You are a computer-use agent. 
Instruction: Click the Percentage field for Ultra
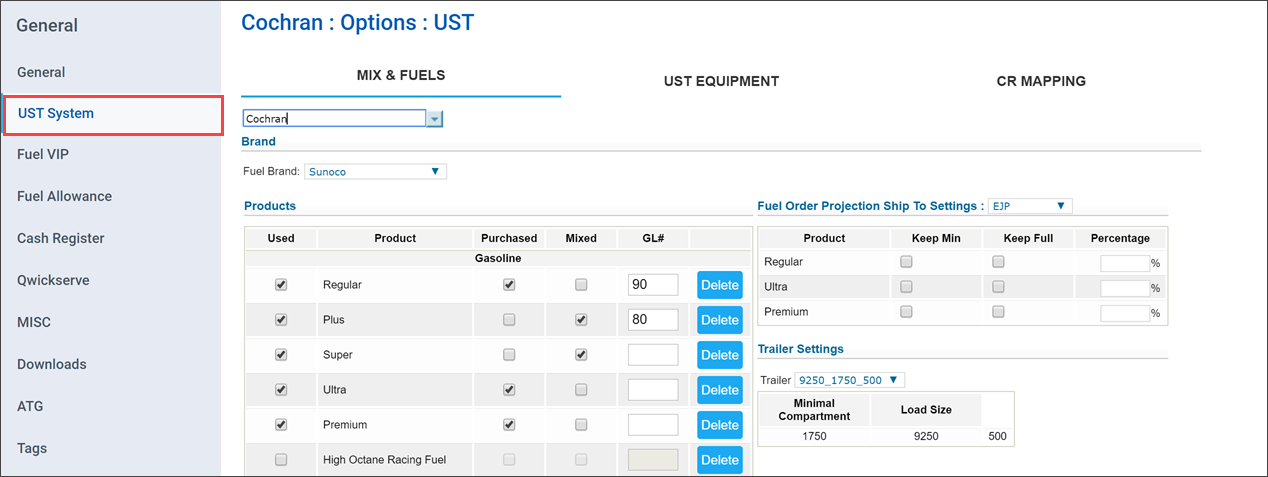1124,288
